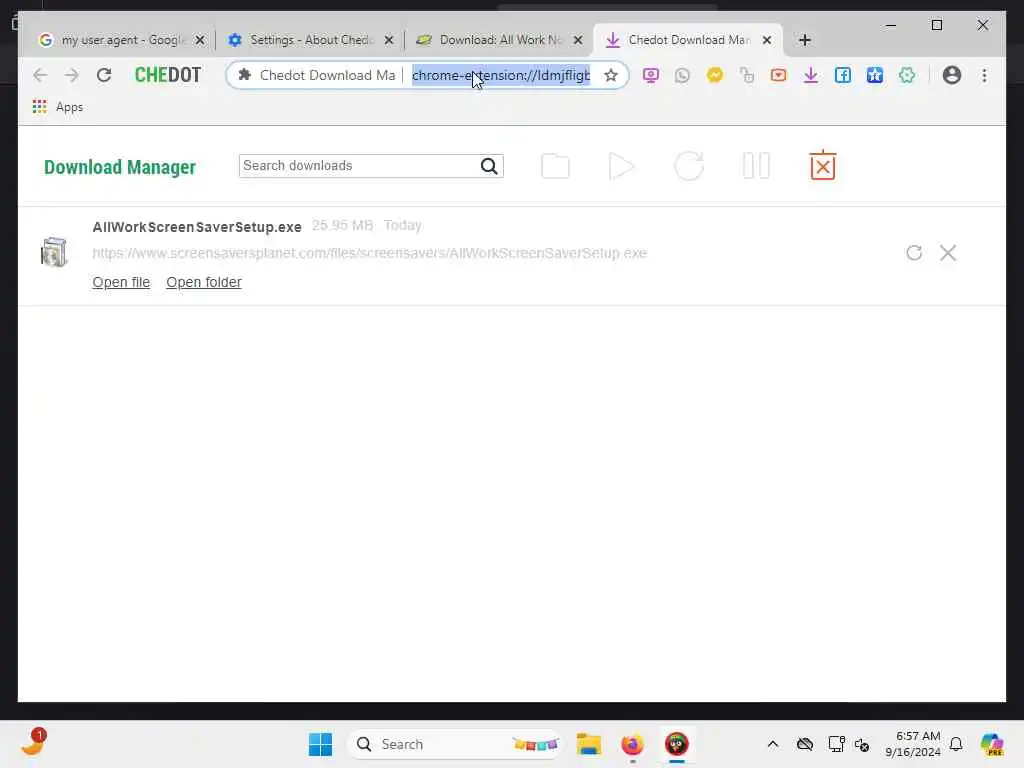Click the Chedot browser taskbar icon
The width and height of the screenshot is (1024, 768).
(x=677, y=744)
